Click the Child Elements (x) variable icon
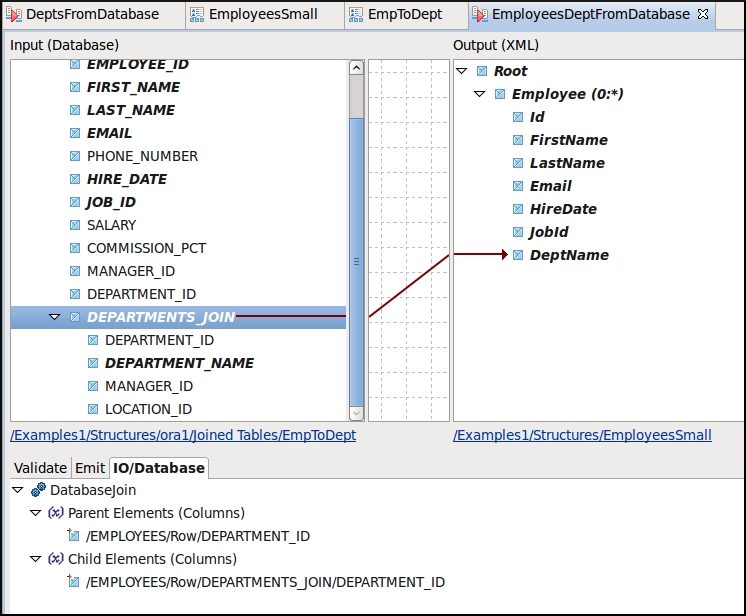 point(56,559)
